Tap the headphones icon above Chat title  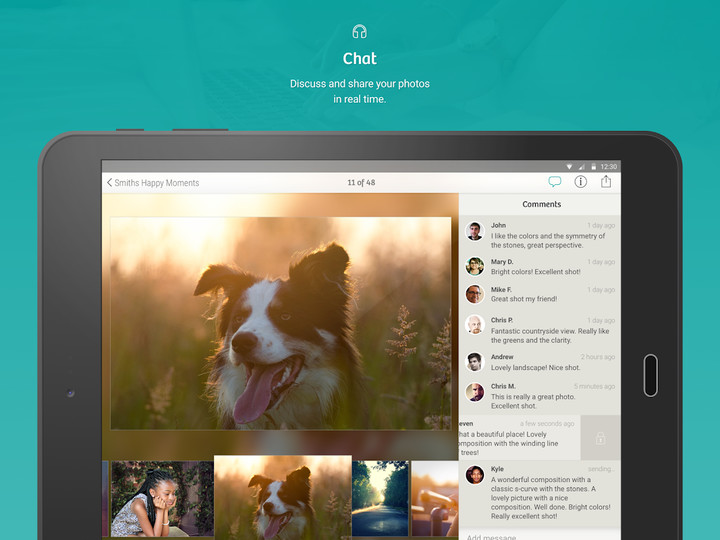(360, 32)
